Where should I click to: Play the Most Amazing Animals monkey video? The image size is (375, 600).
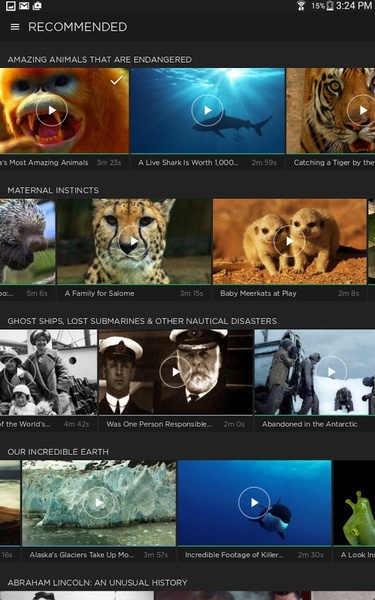[x=52, y=111]
